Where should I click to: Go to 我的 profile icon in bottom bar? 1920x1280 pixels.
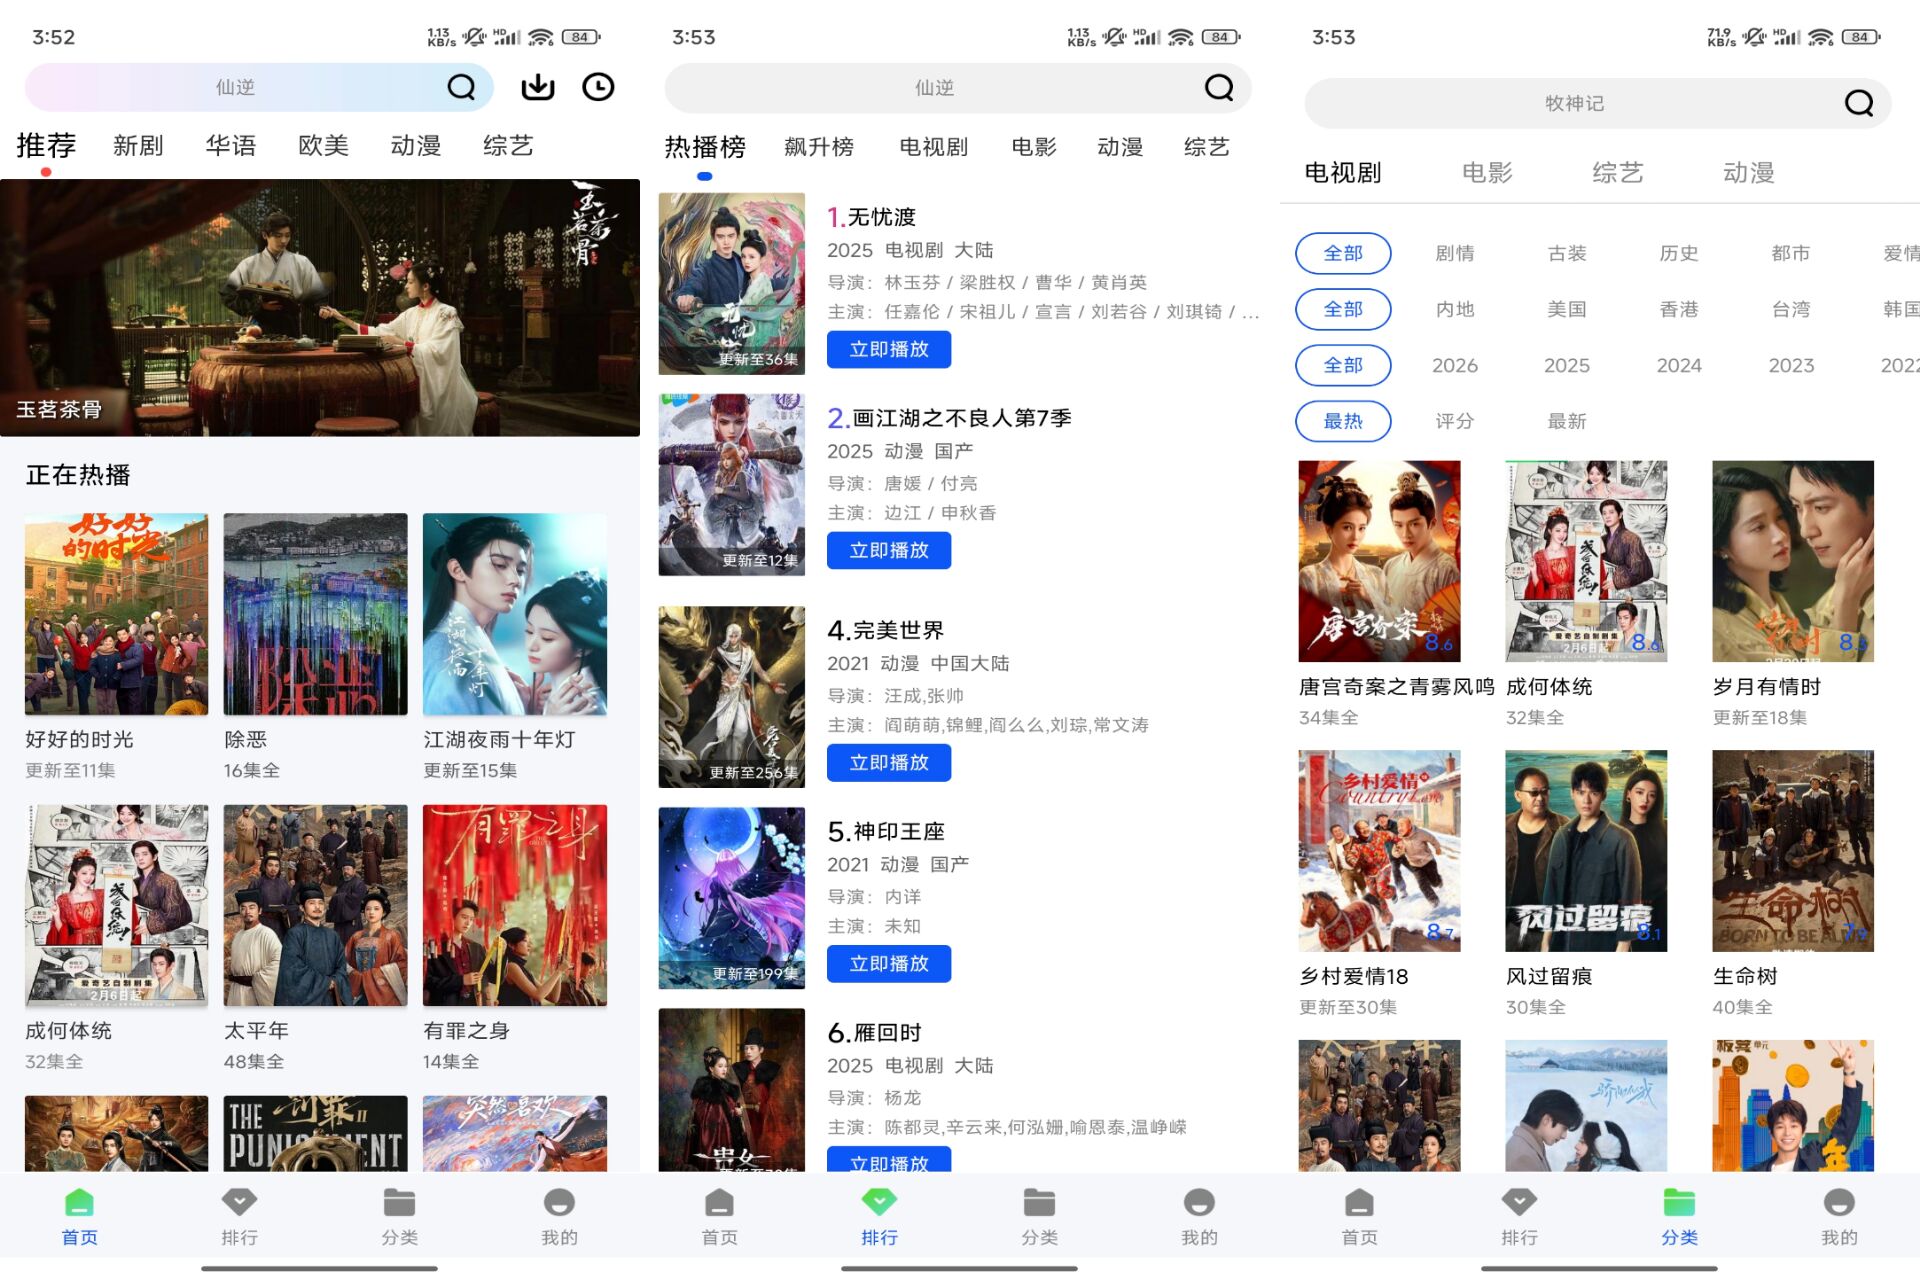(558, 1210)
